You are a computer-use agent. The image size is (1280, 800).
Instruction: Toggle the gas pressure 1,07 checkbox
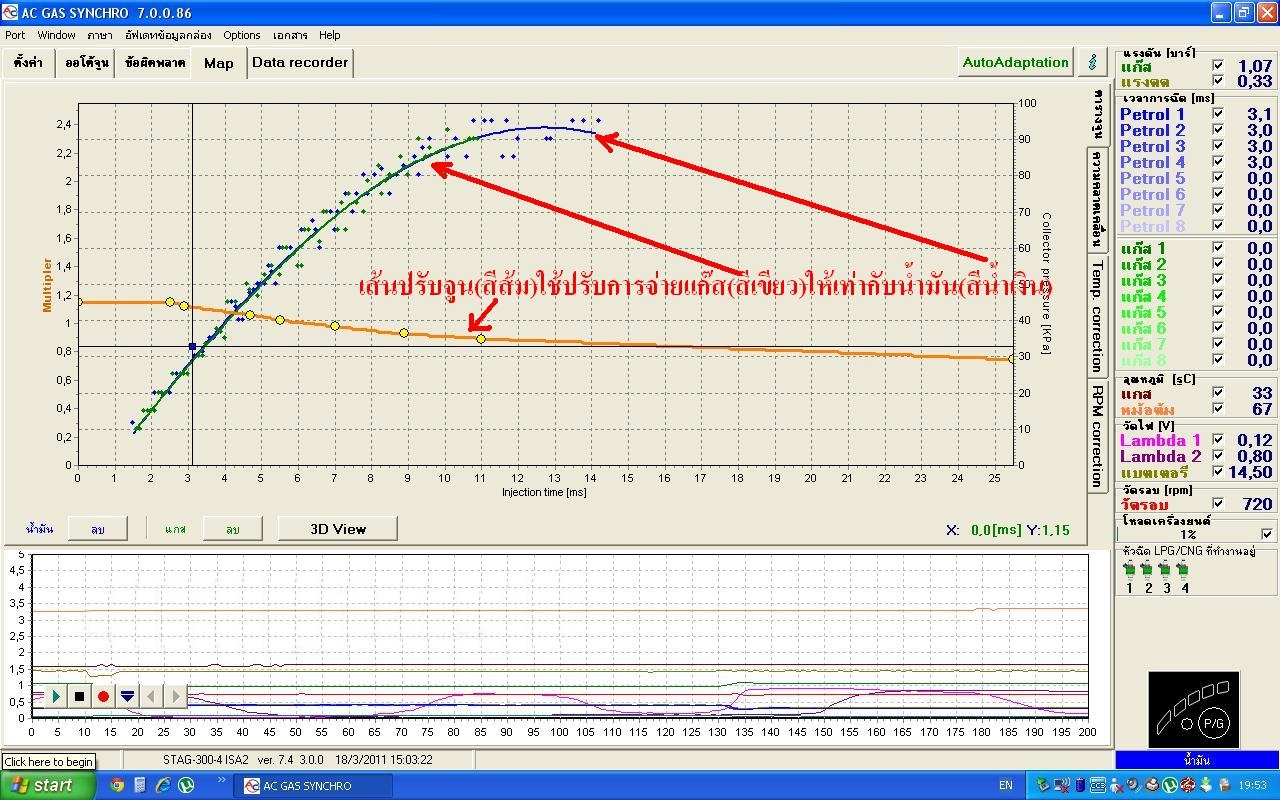point(1217,66)
